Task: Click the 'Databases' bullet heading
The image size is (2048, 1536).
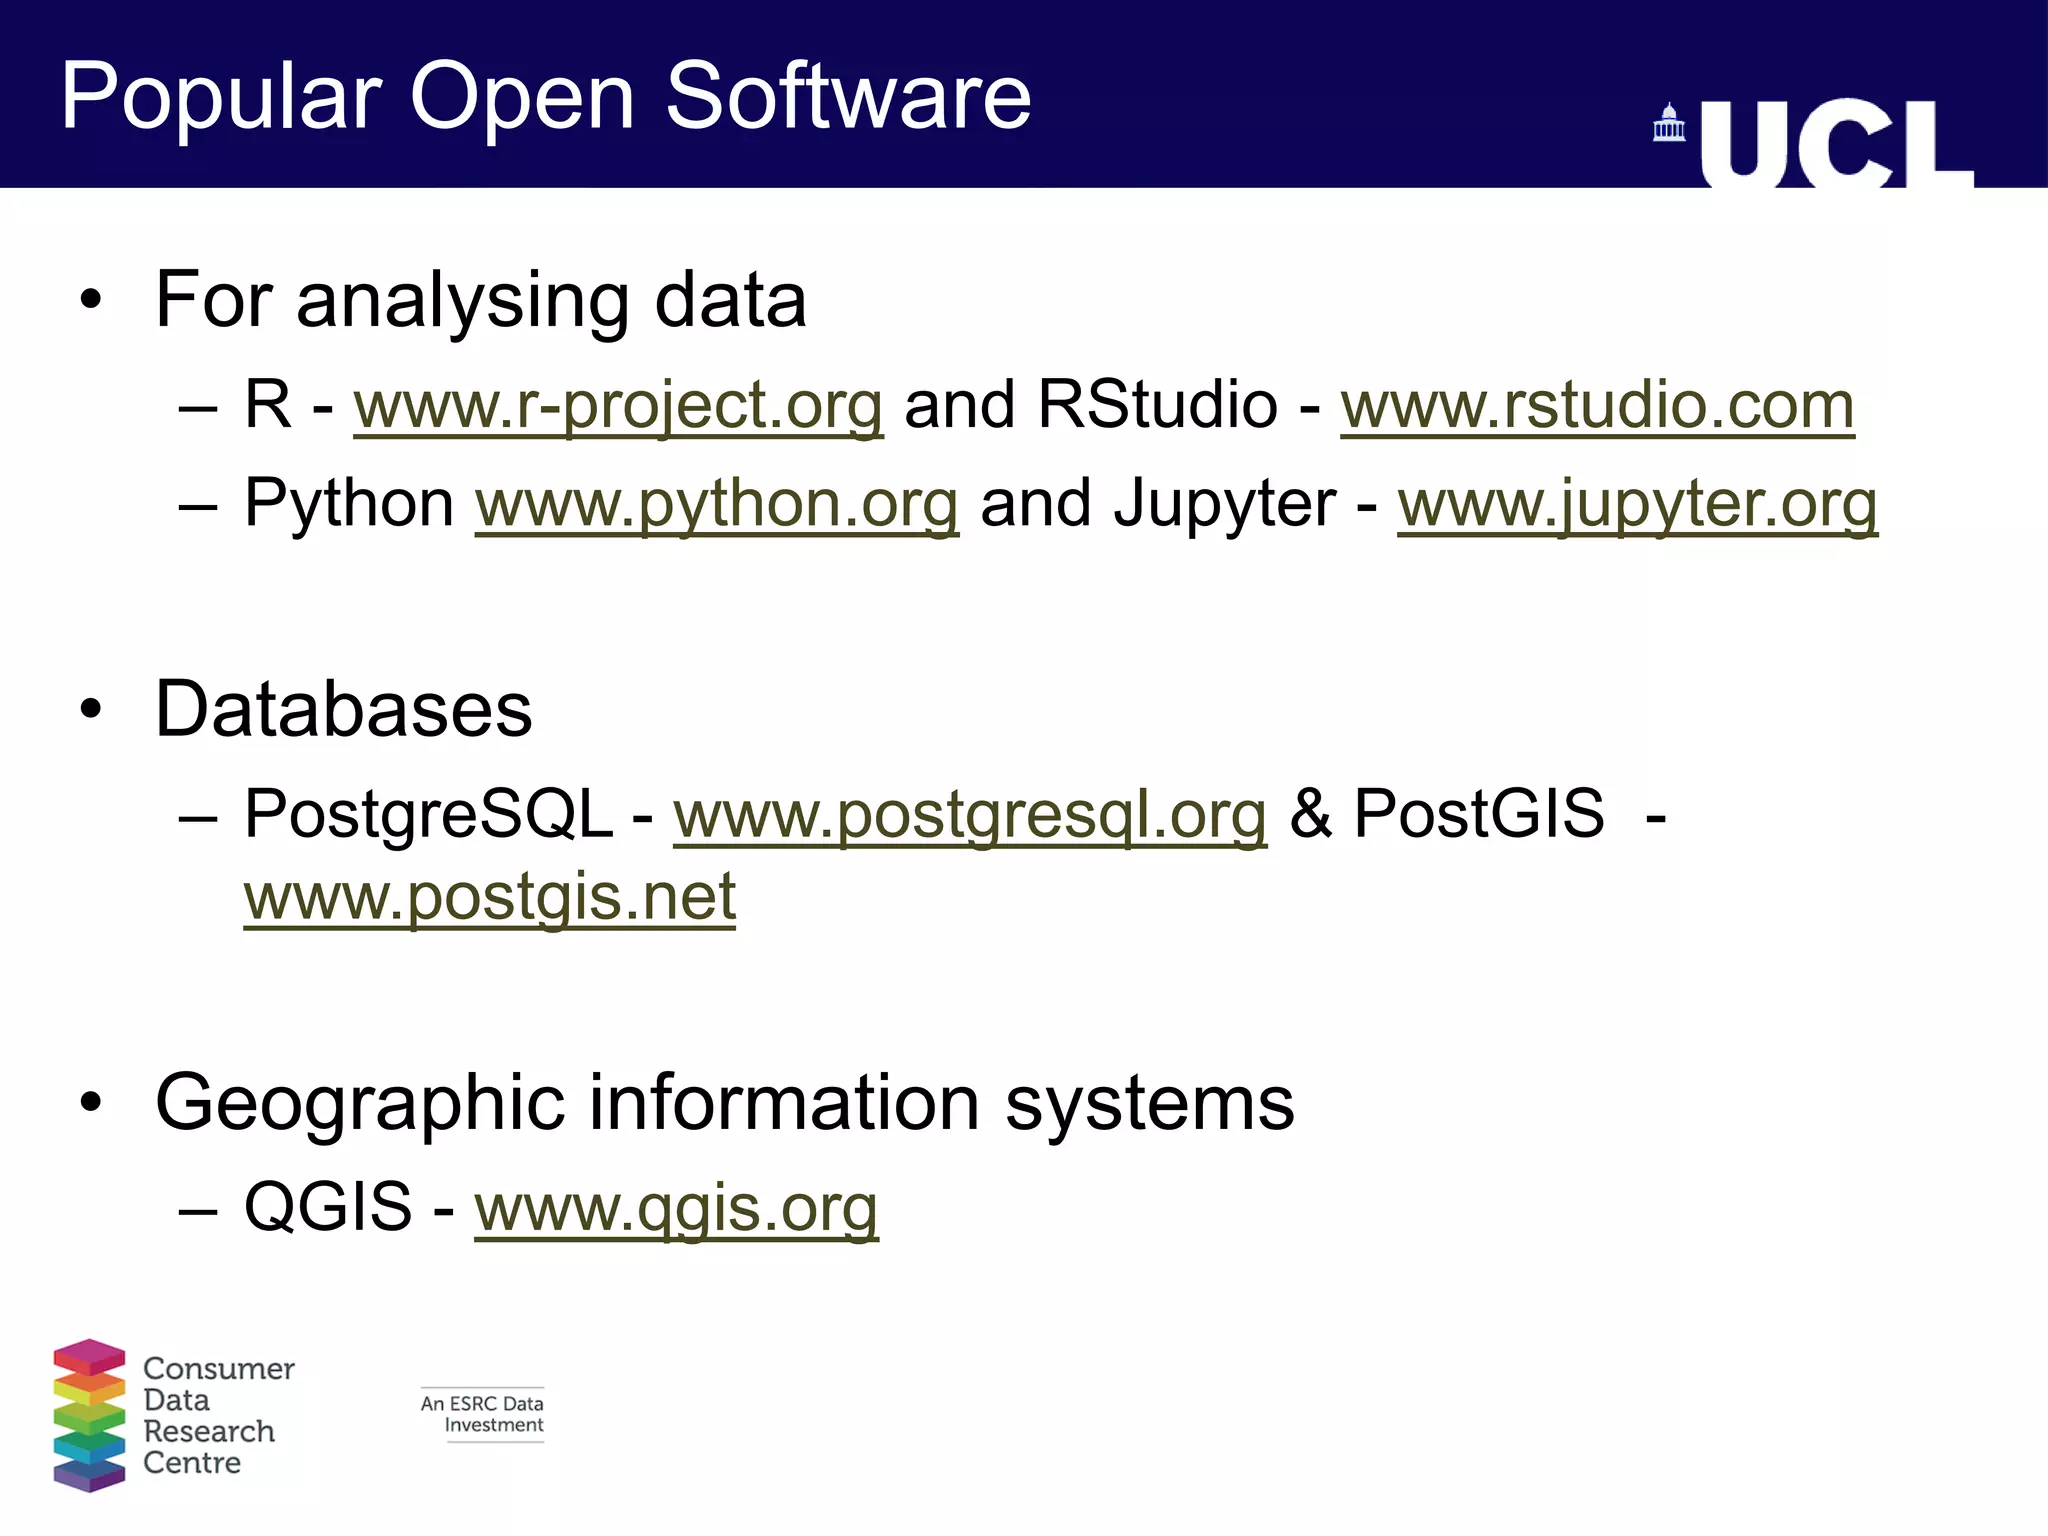Action: click(x=344, y=709)
